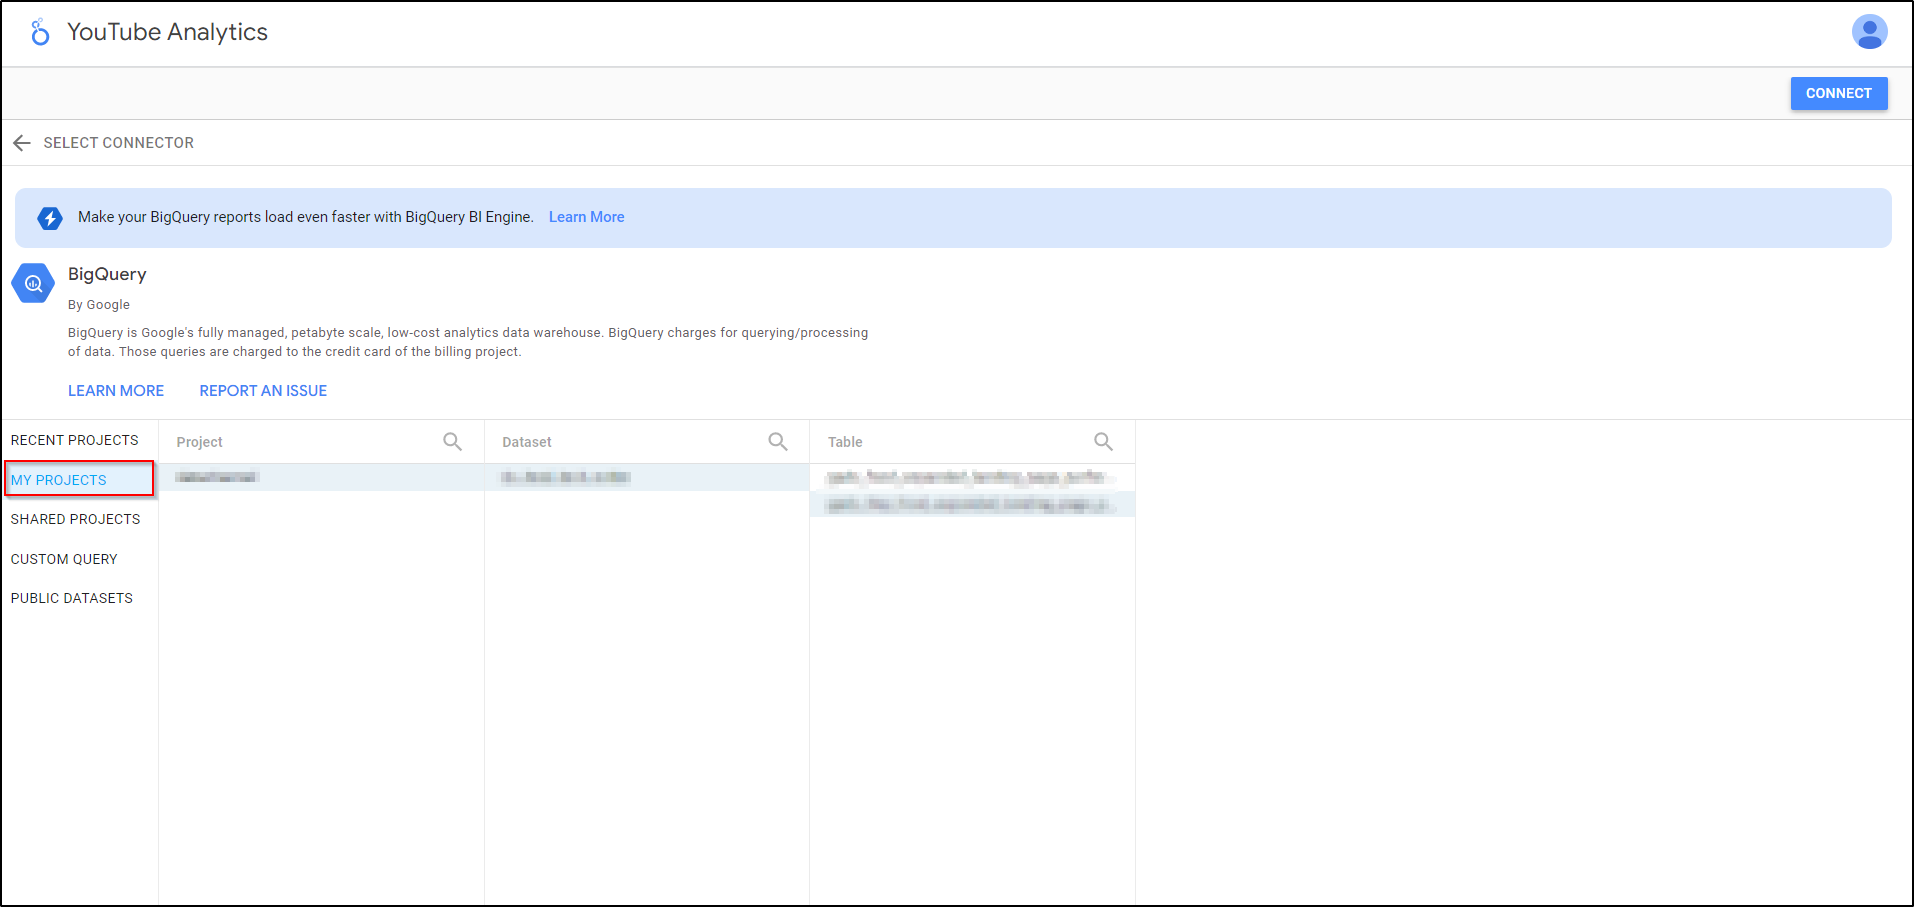Switch to SHARED PROJECTS tab
This screenshot has height=907, width=1914.
tap(76, 519)
